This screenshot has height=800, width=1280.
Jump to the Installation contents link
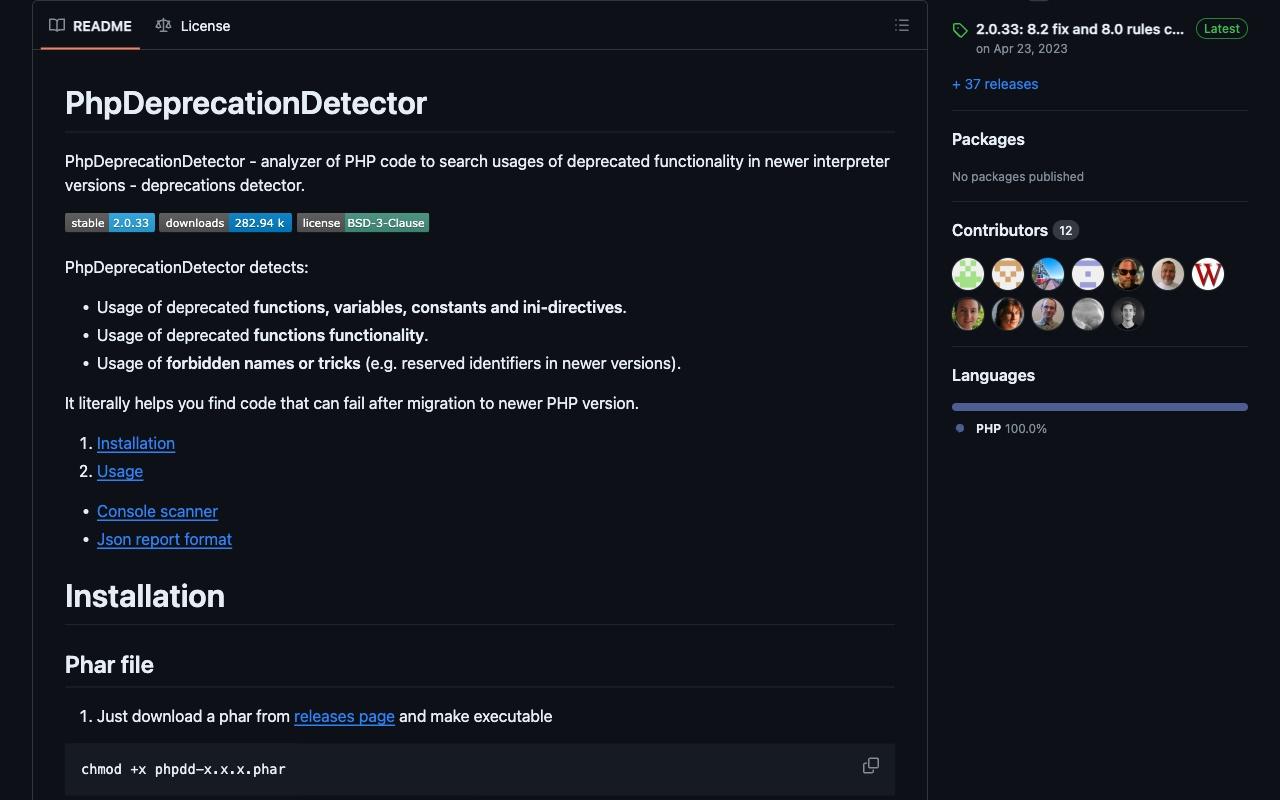(x=136, y=443)
